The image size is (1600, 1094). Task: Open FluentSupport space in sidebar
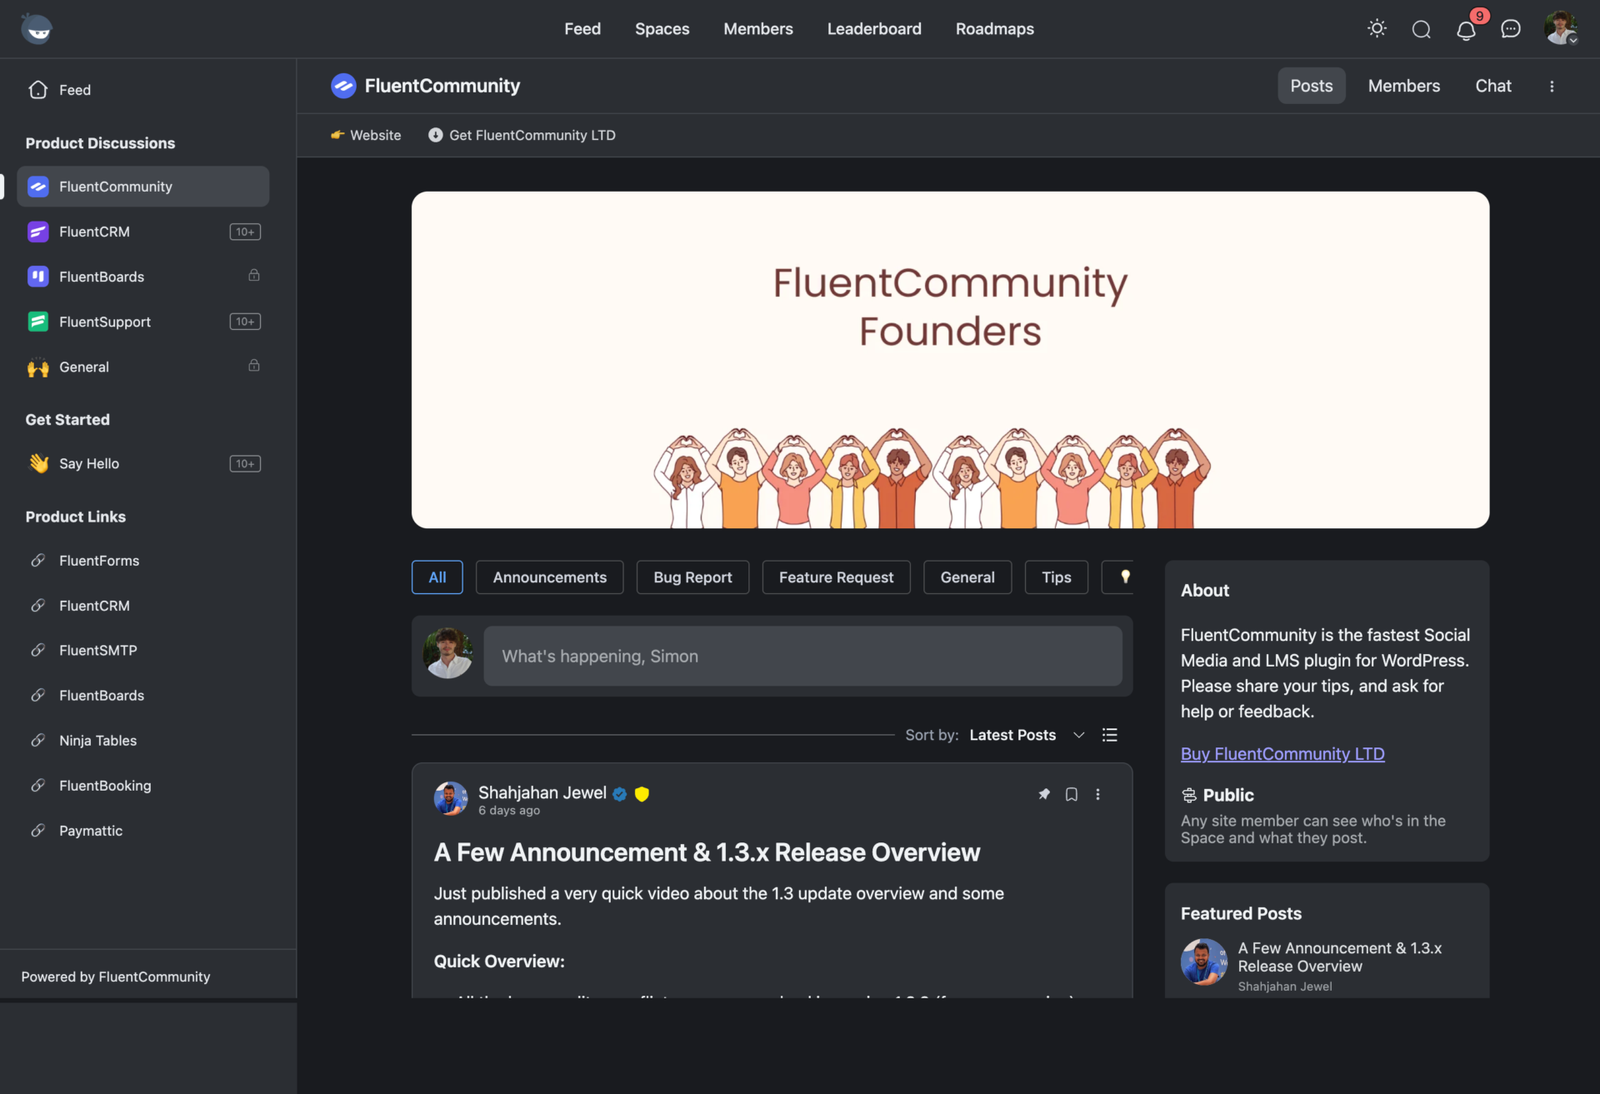point(143,322)
